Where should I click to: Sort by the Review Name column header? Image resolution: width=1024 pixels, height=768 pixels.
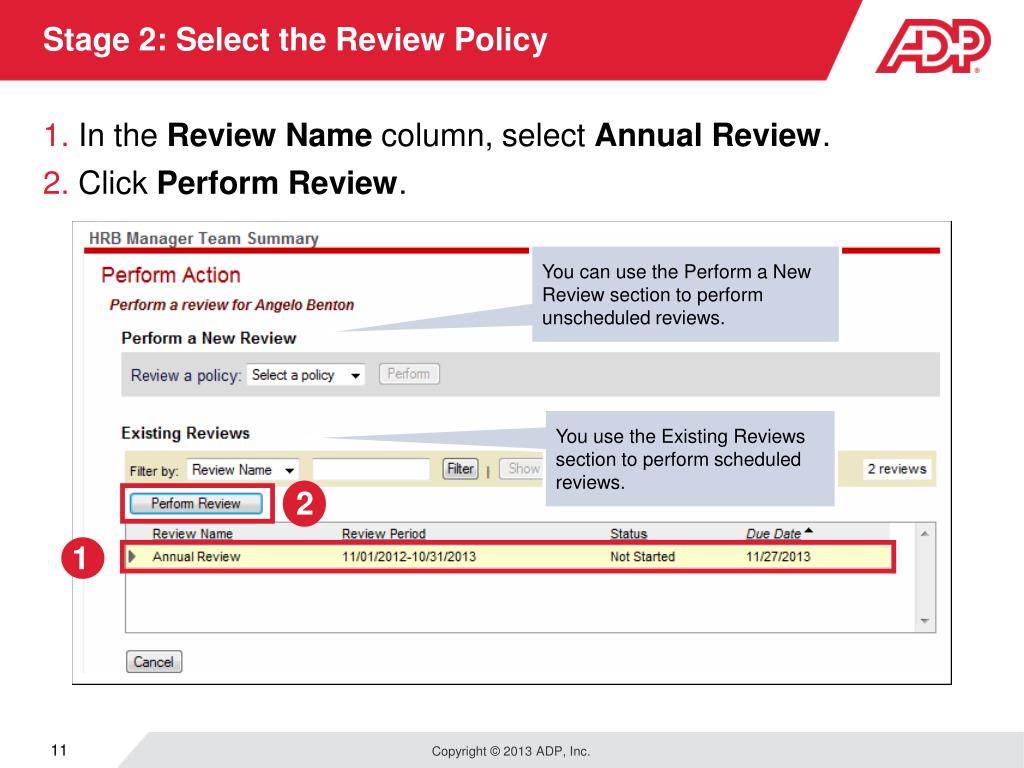pyautogui.click(x=193, y=534)
